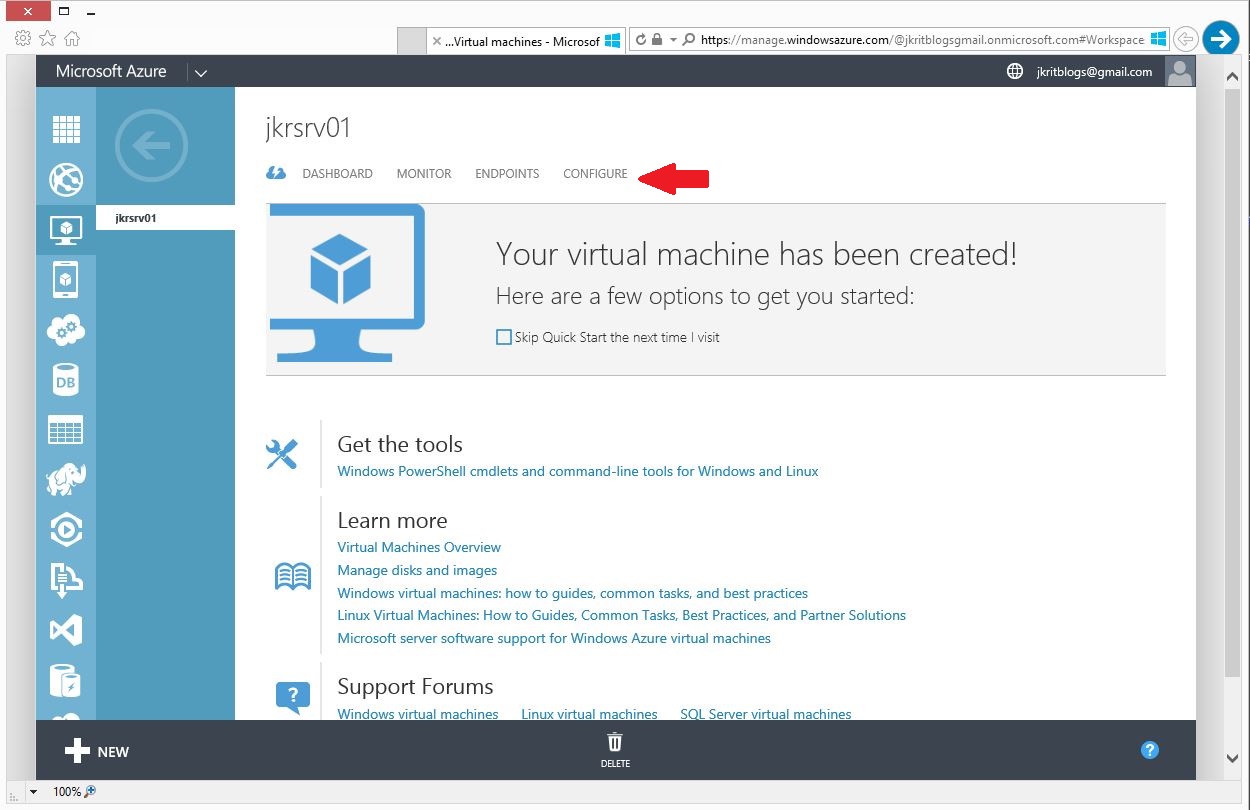Click the NEW button
Screen dimensions: 1250x810
pyautogui.click(x=97, y=751)
